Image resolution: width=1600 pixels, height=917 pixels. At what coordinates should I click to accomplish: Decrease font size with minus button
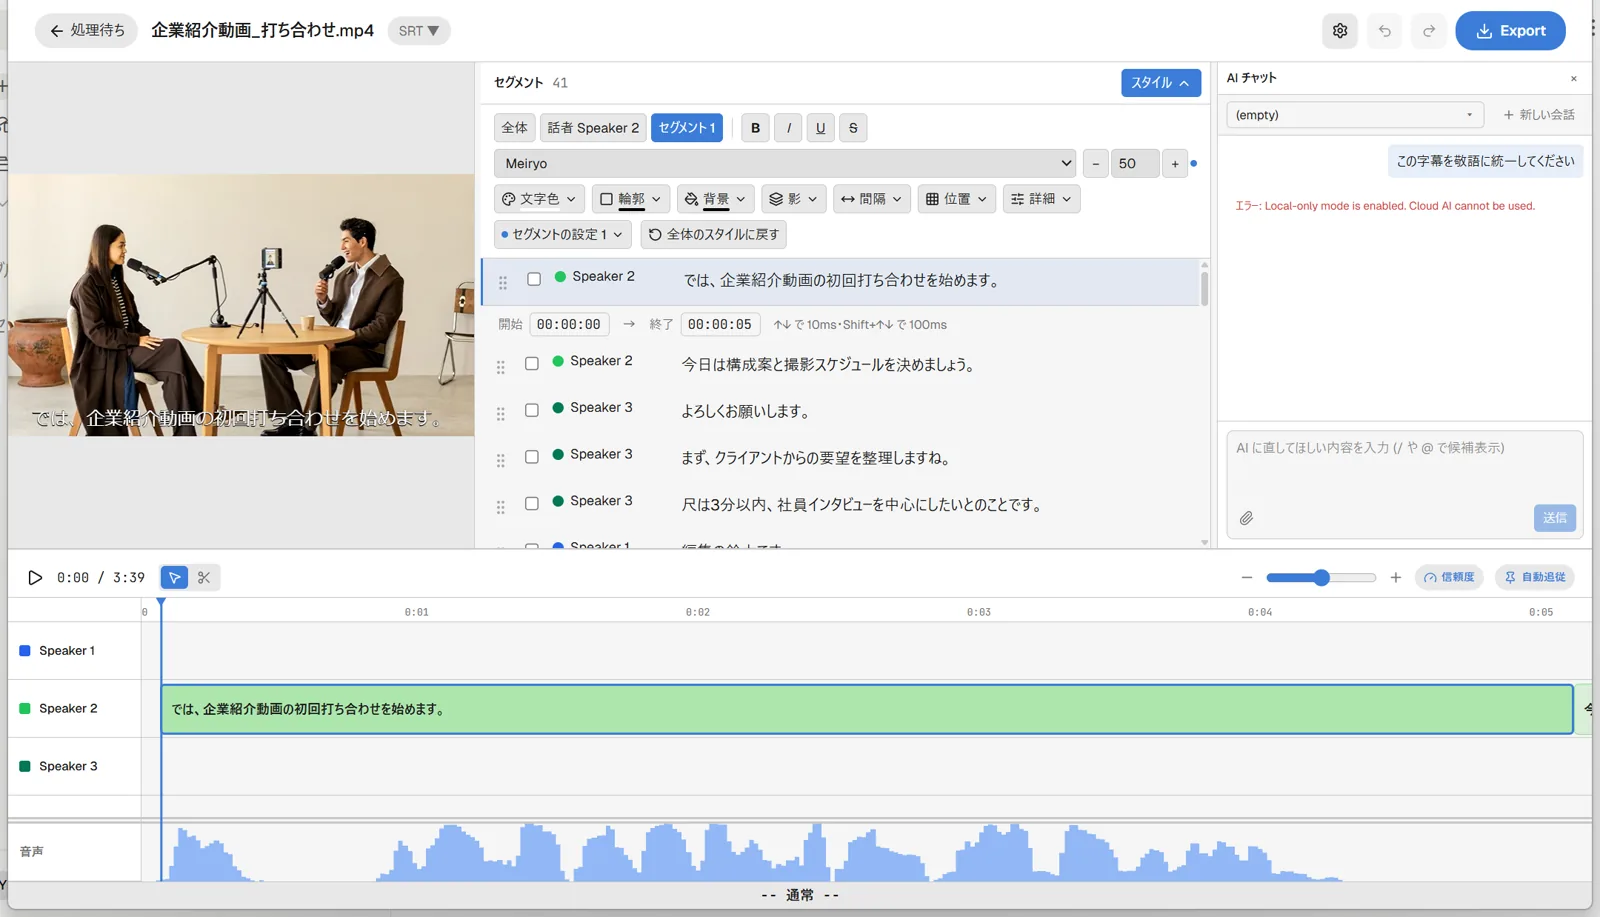click(x=1096, y=164)
